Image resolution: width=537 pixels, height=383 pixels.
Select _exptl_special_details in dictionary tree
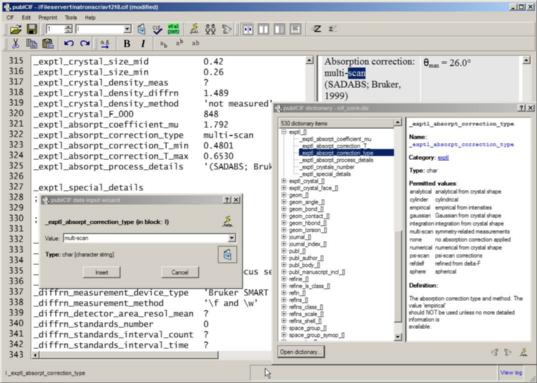pos(326,174)
